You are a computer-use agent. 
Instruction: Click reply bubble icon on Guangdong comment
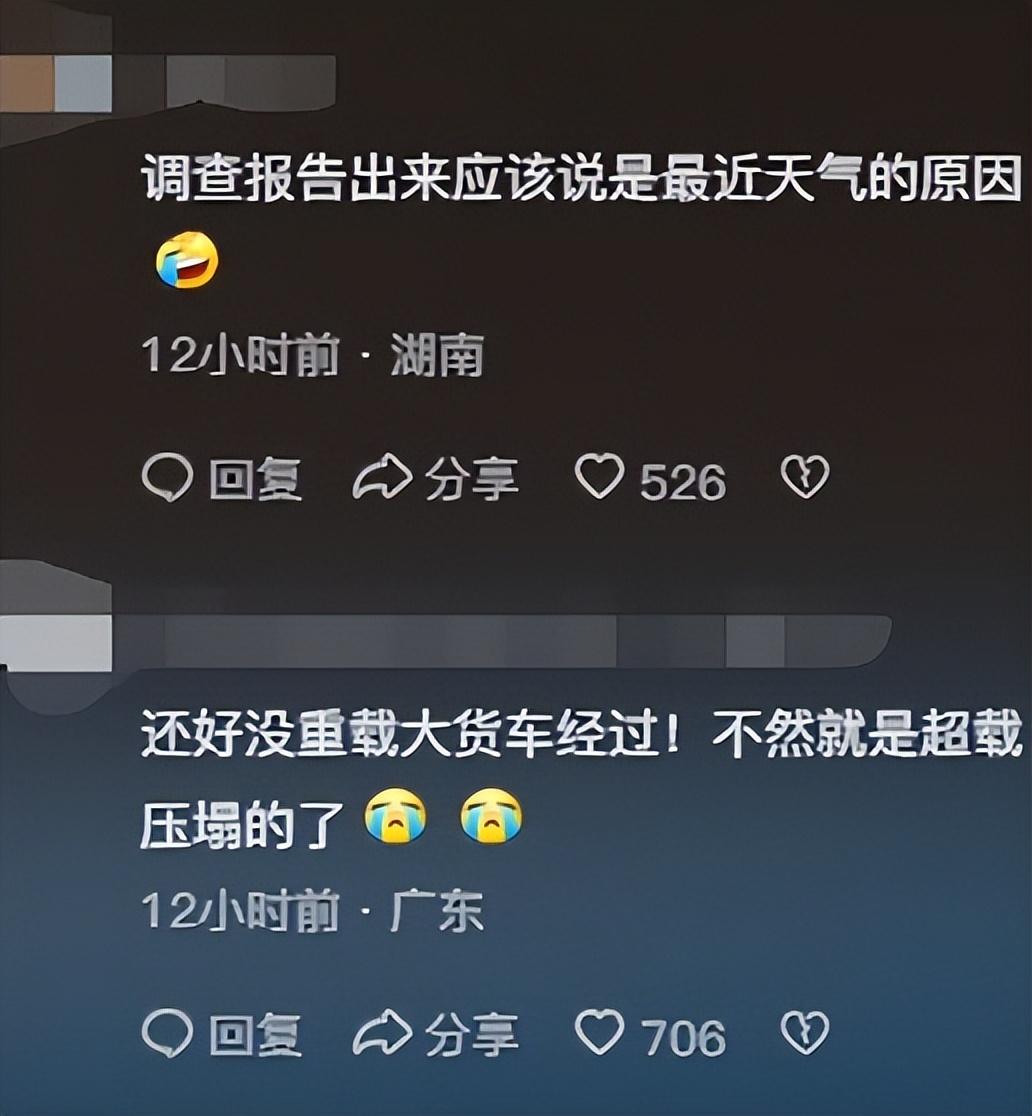[x=167, y=1033]
